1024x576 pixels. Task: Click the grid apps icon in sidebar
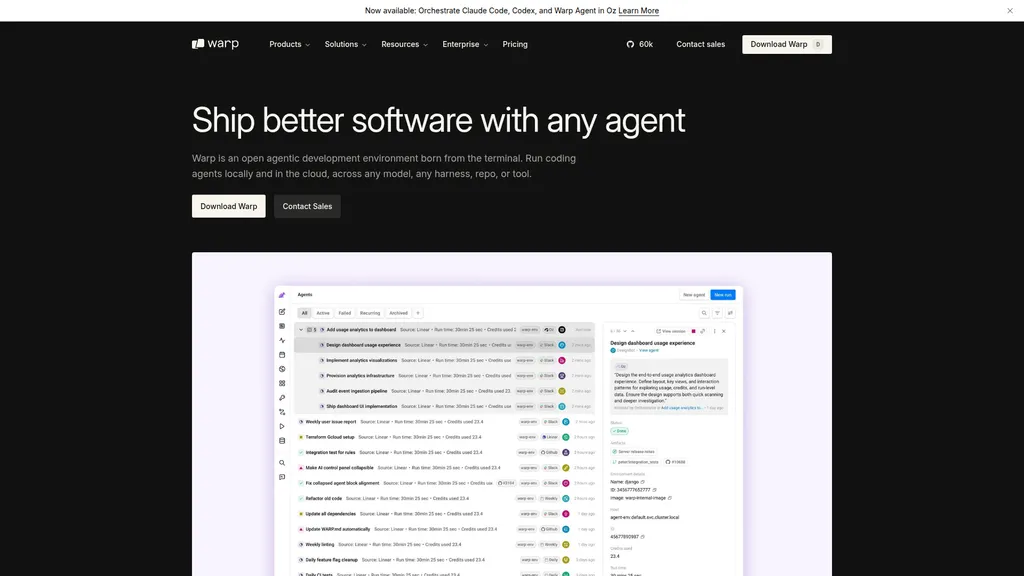coord(282,383)
